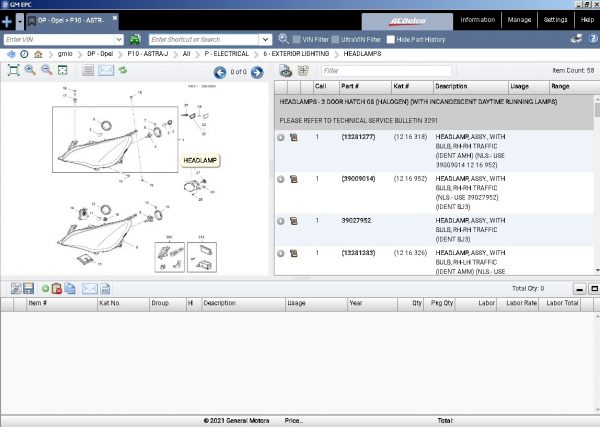Expand the Shortcut or Search dropdown arrow
Image resolution: width=600 pixels, height=427 pixels.
click(265, 39)
